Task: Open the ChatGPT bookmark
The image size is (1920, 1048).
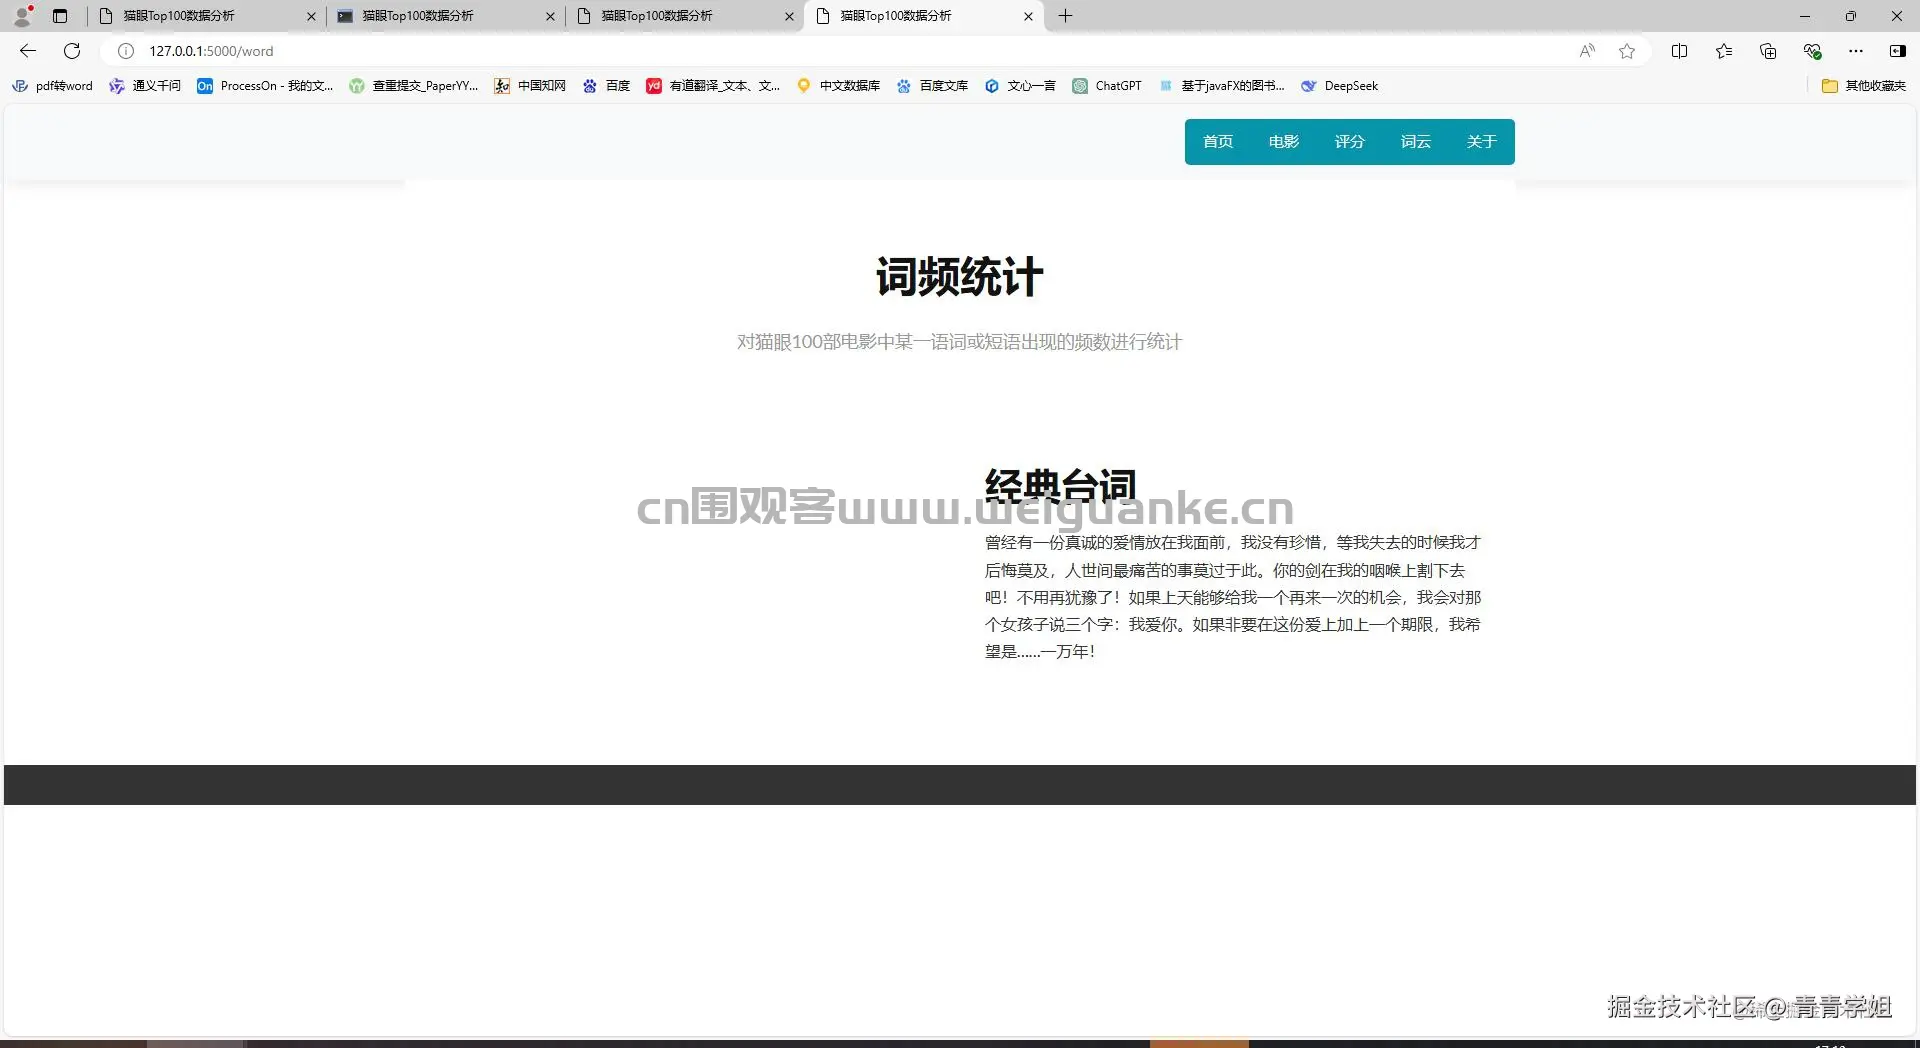Action: click(1107, 86)
